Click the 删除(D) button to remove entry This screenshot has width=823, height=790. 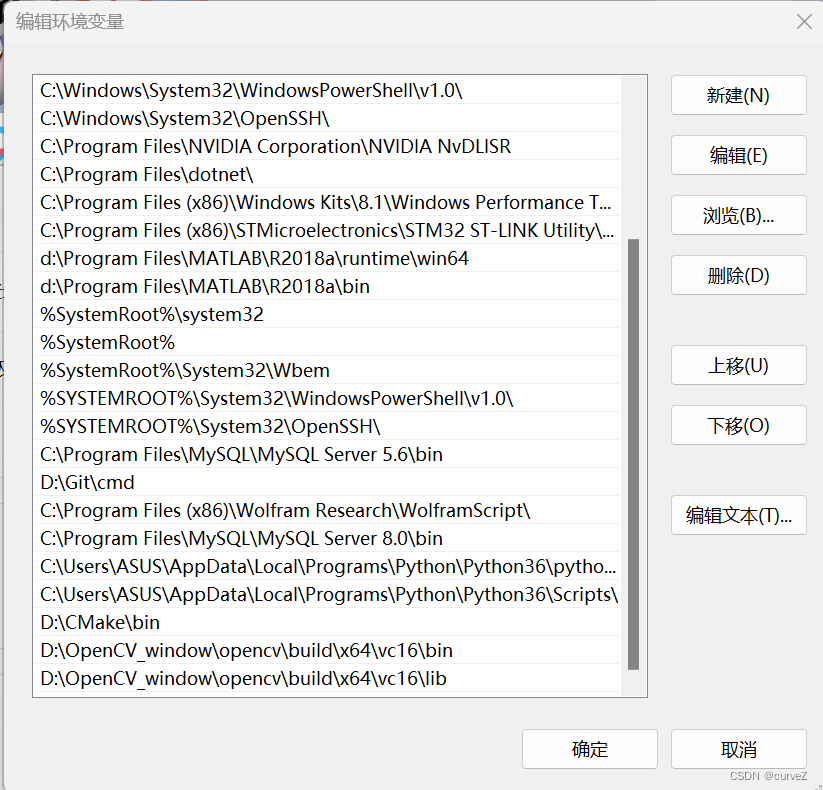pos(738,275)
